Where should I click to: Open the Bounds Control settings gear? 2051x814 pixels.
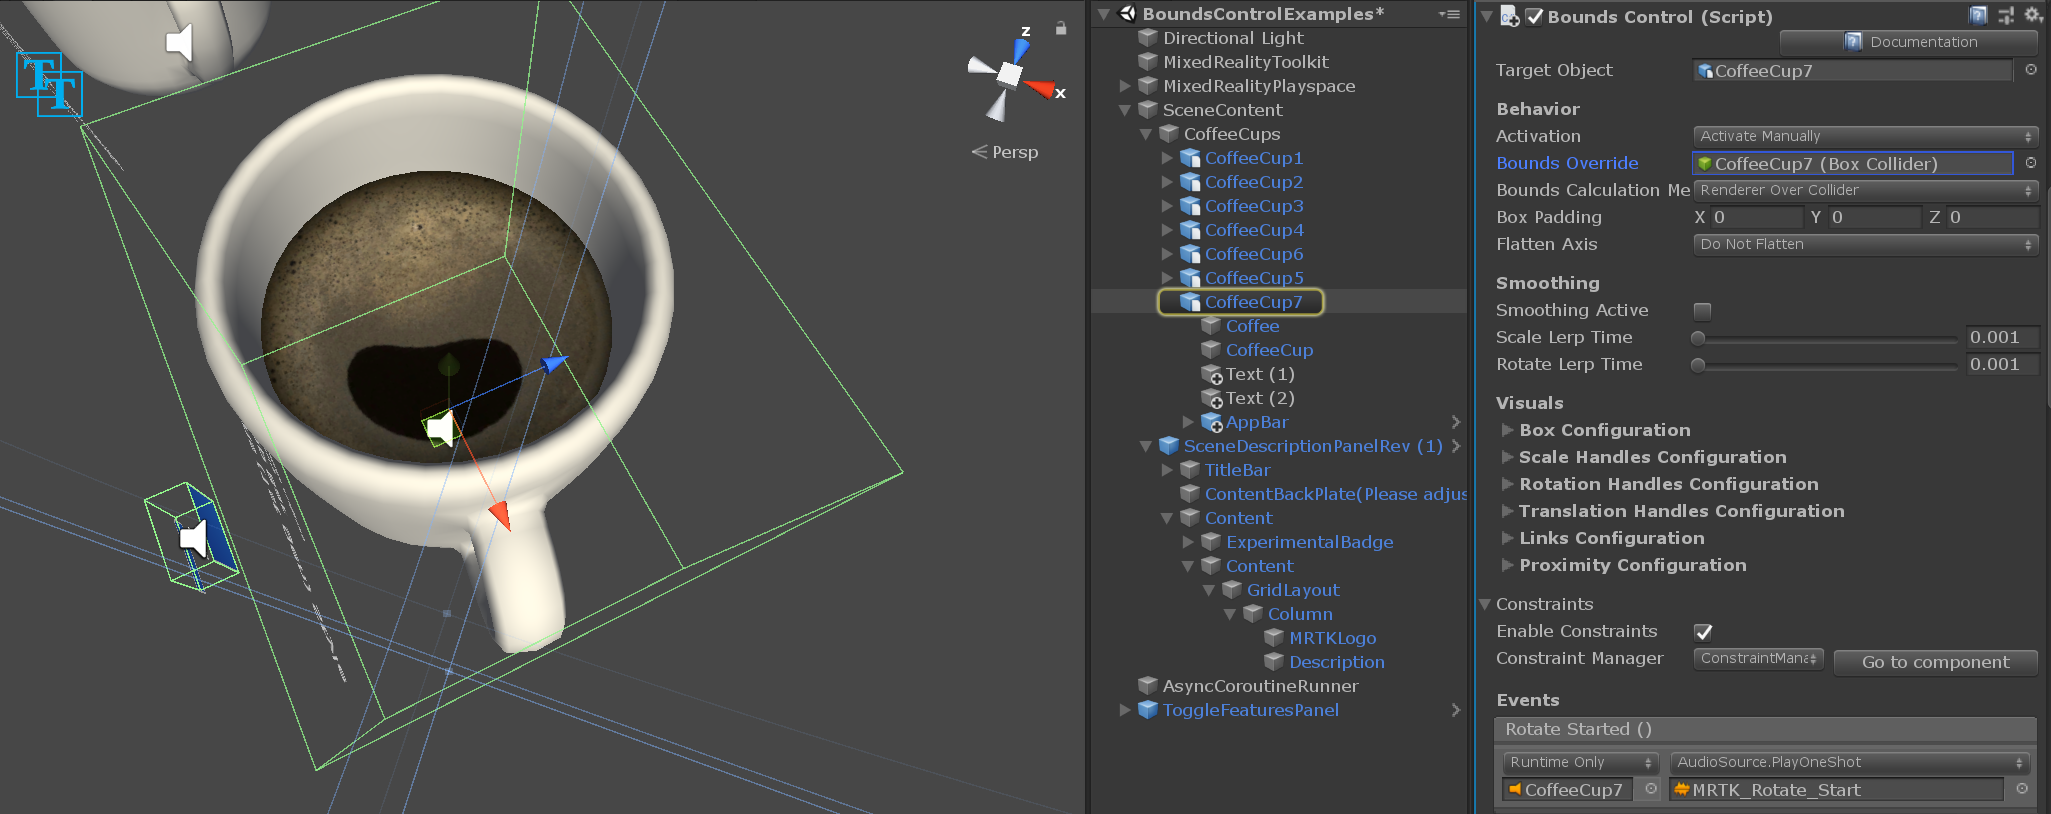pos(2032,15)
